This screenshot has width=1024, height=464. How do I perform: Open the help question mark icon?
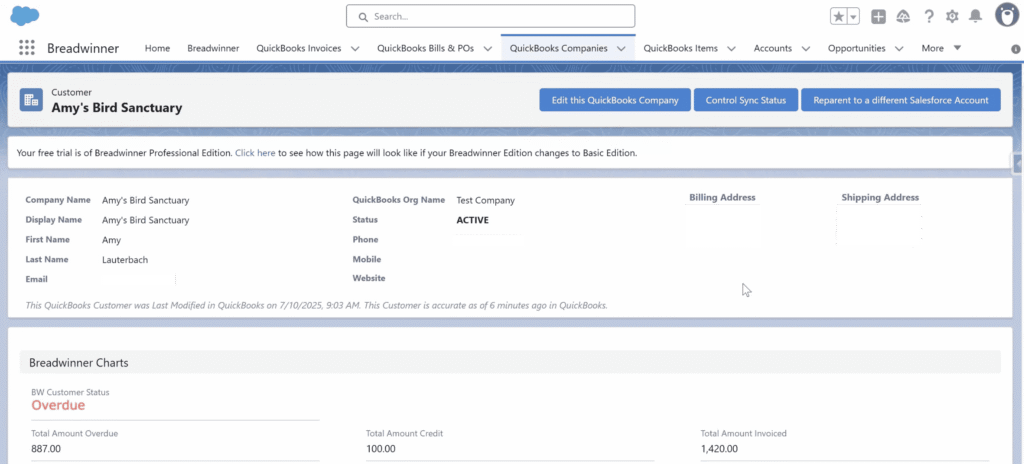pyautogui.click(x=929, y=16)
